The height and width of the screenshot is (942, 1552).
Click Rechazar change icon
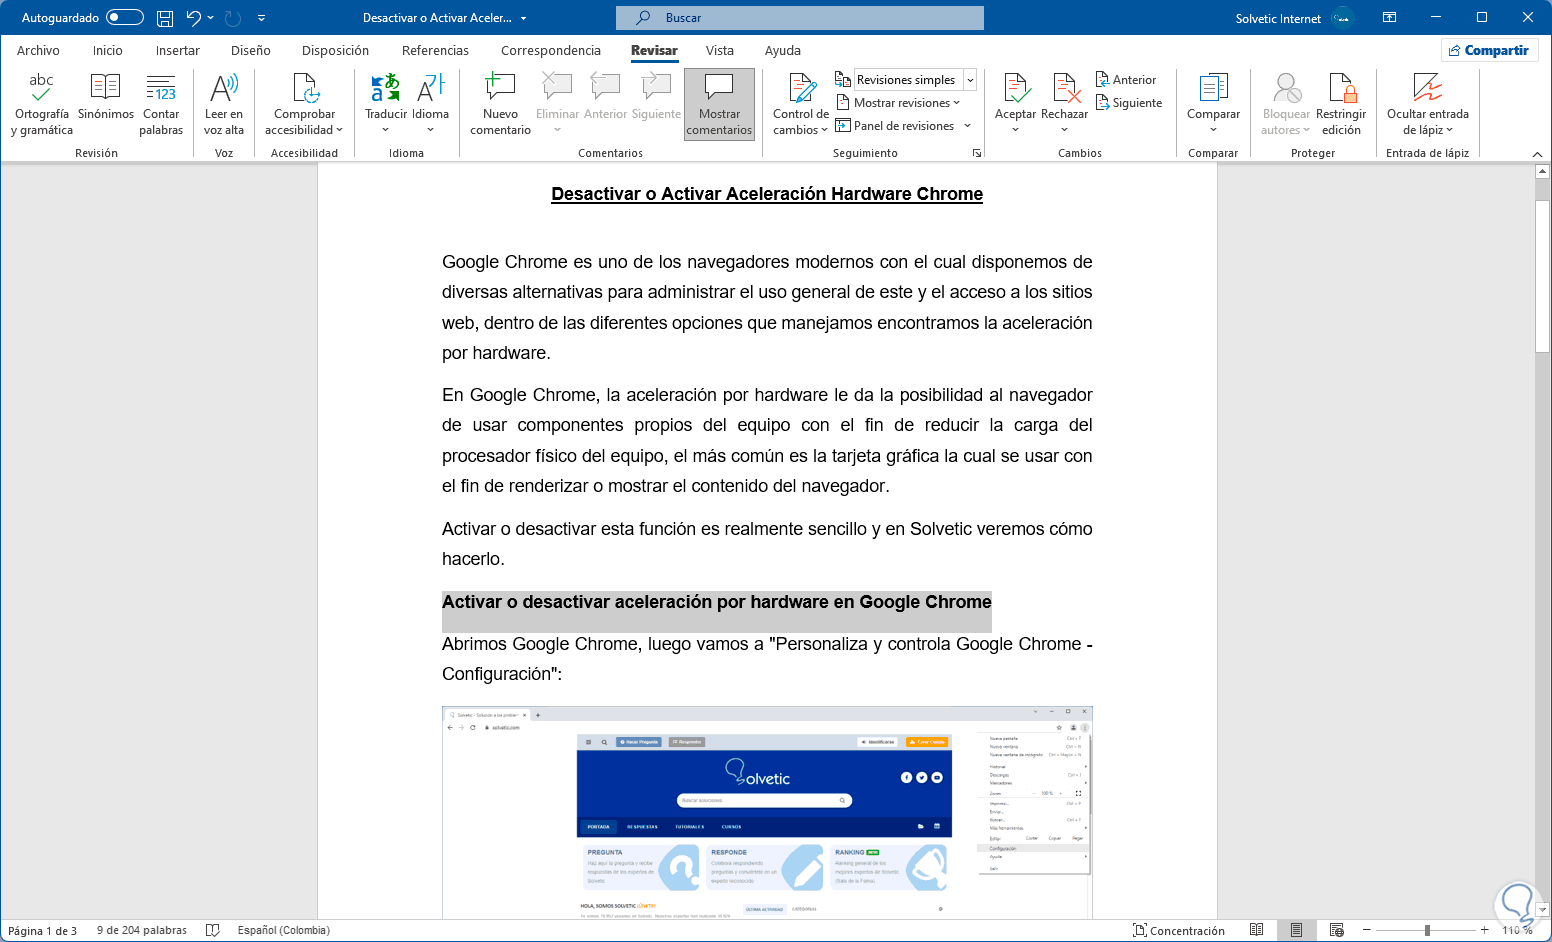point(1064,89)
